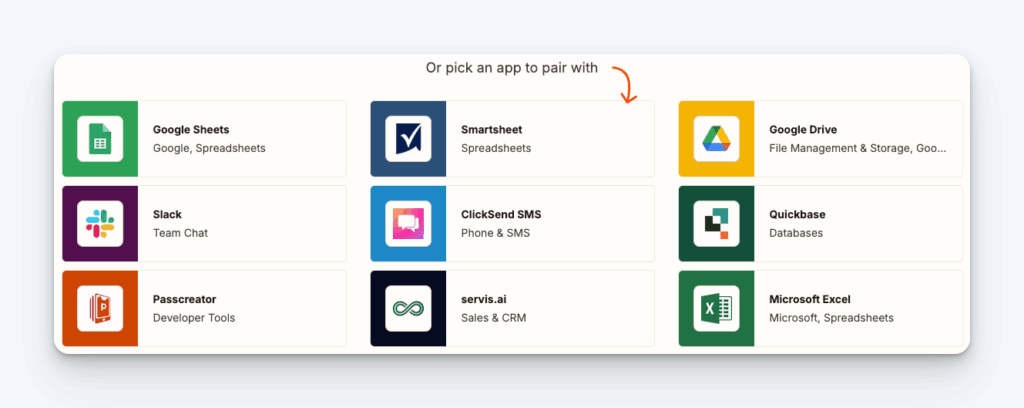The height and width of the screenshot is (408, 1024).
Task: Click the Passcreator app icon
Action: [100, 308]
